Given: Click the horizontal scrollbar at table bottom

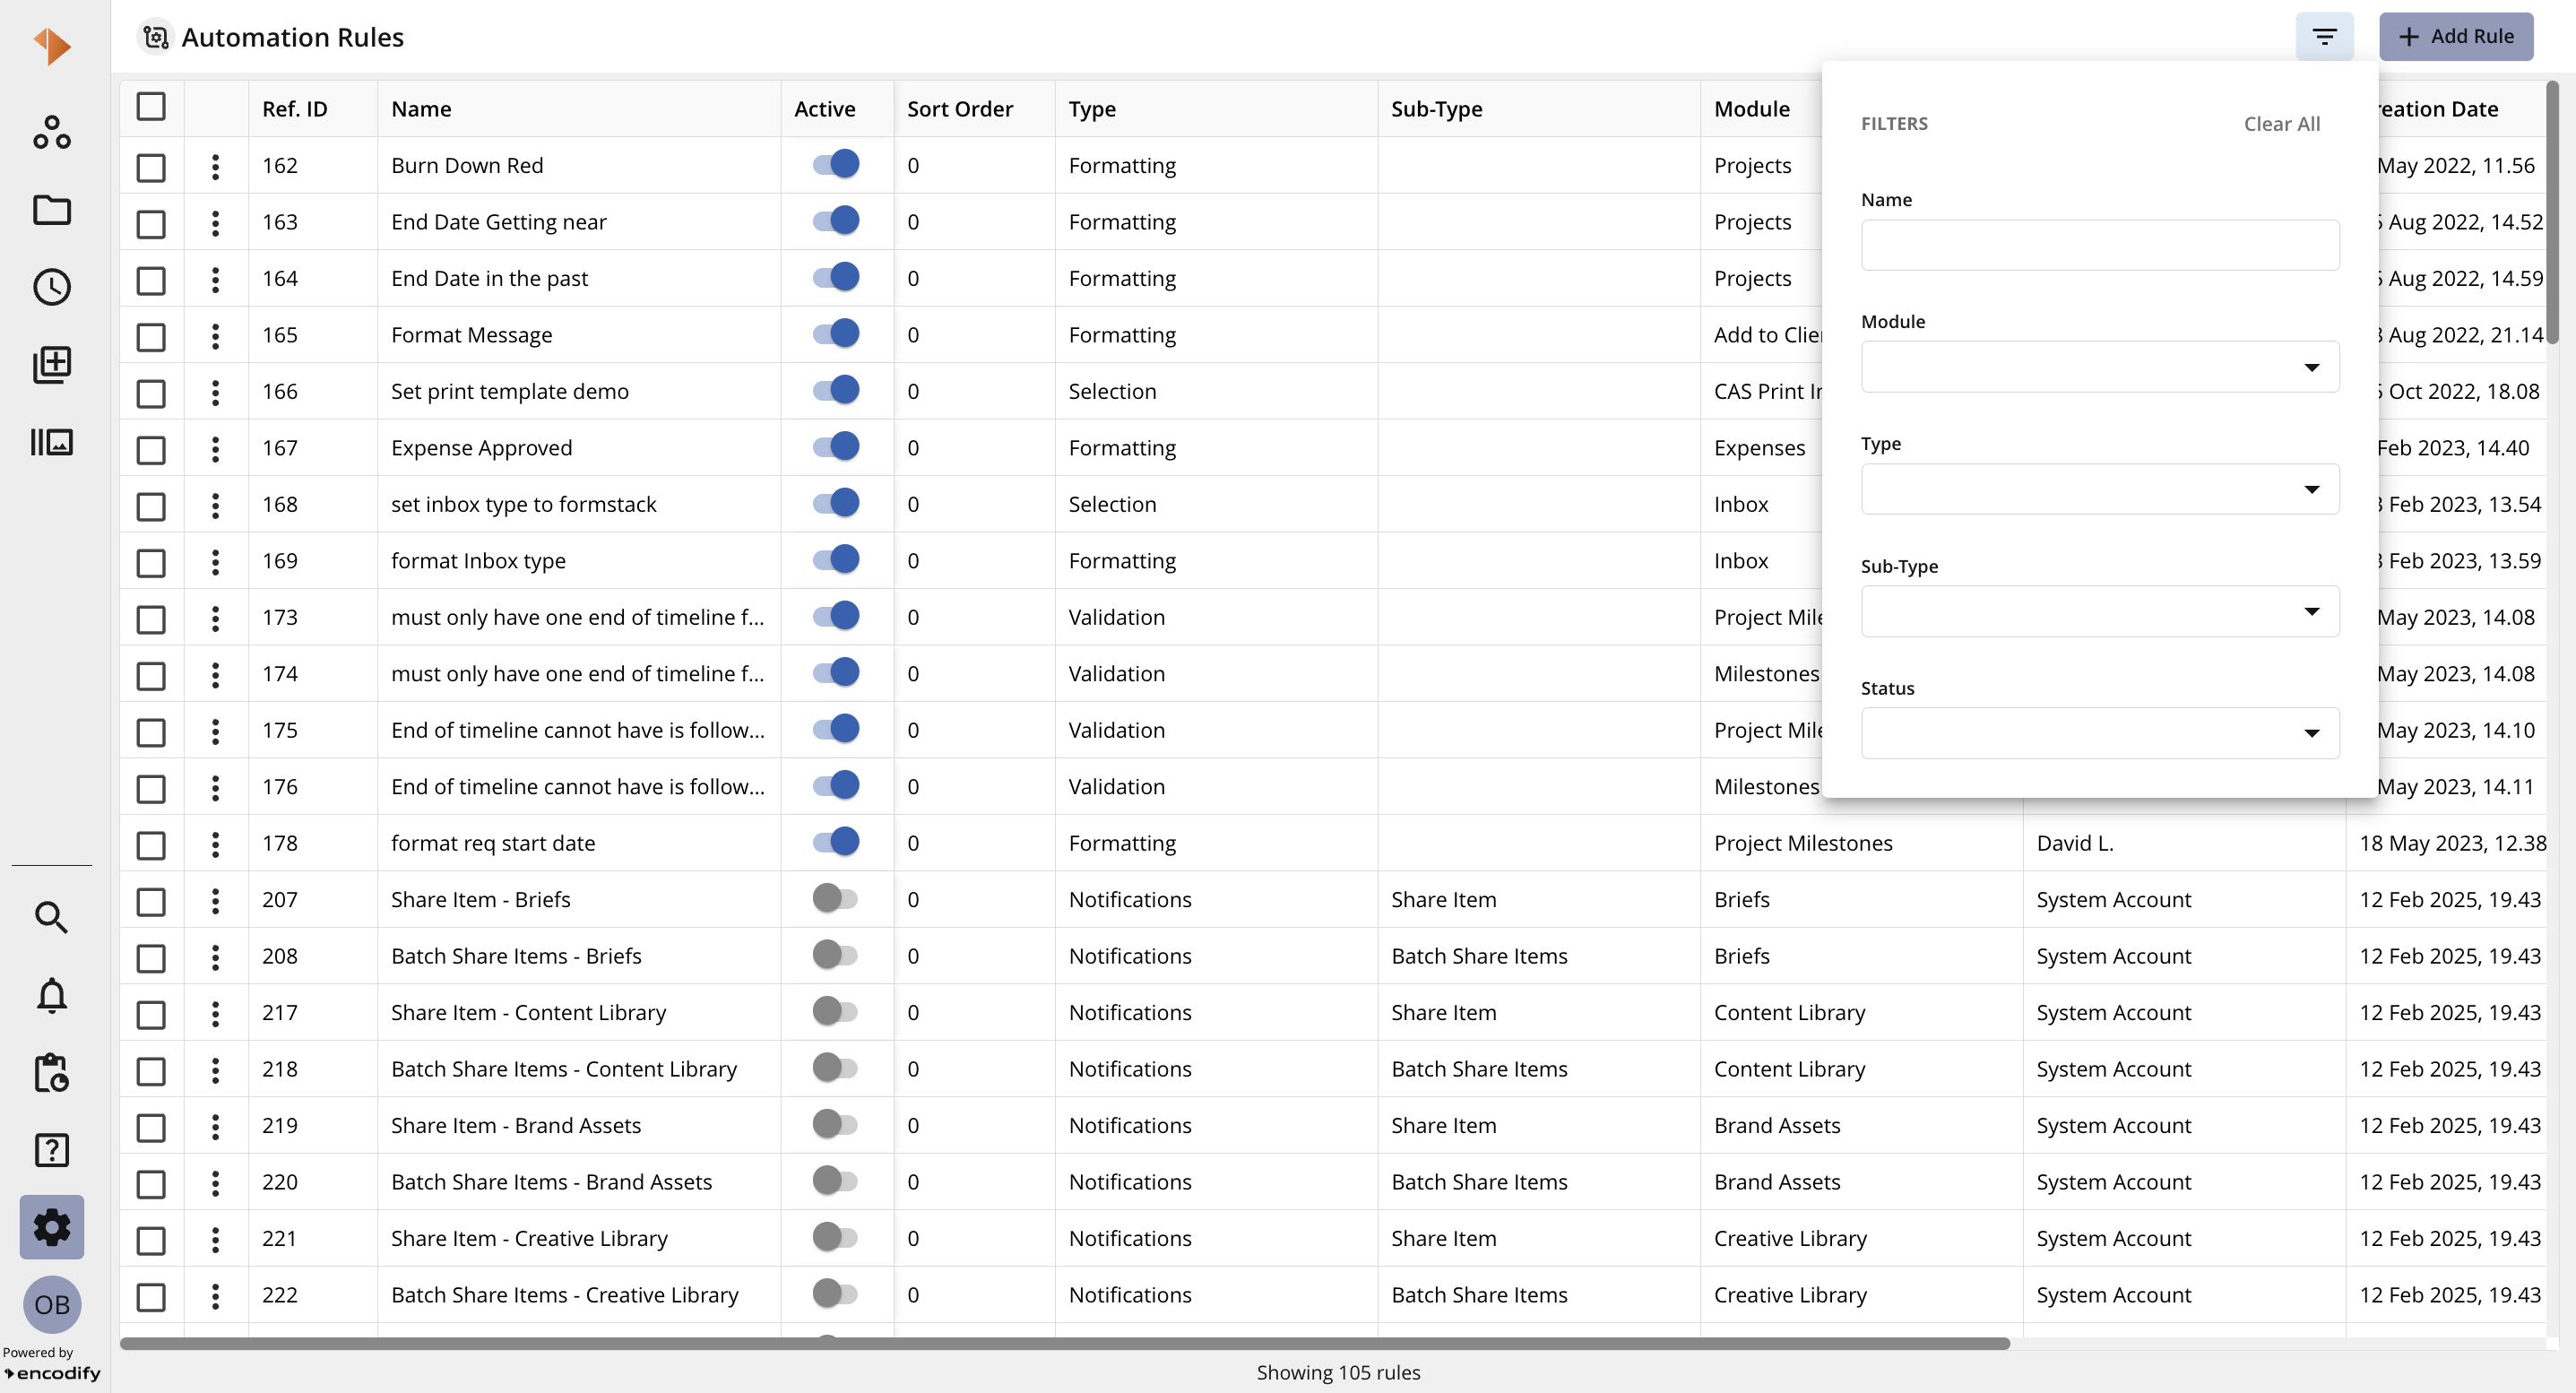Looking at the screenshot, I should 1064,1343.
